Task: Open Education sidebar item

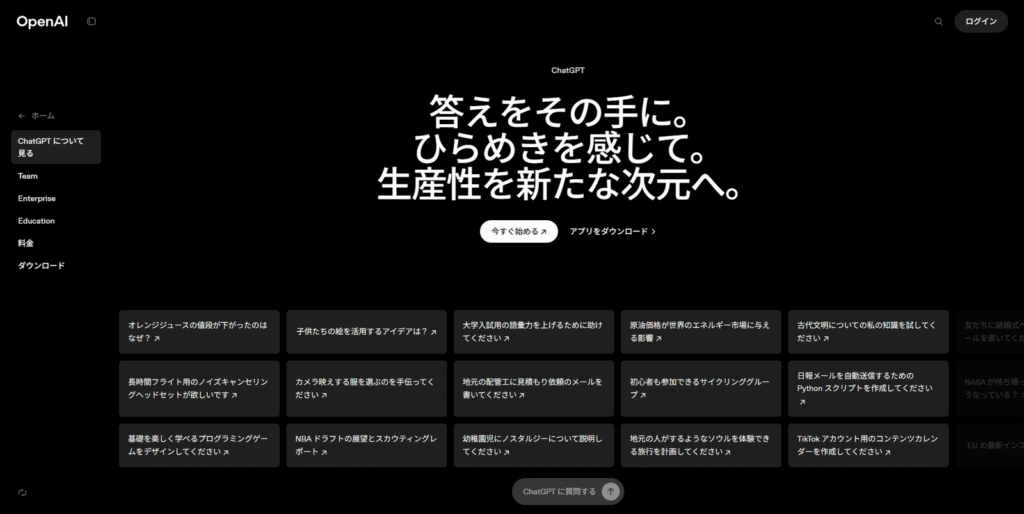Action: 37,221
